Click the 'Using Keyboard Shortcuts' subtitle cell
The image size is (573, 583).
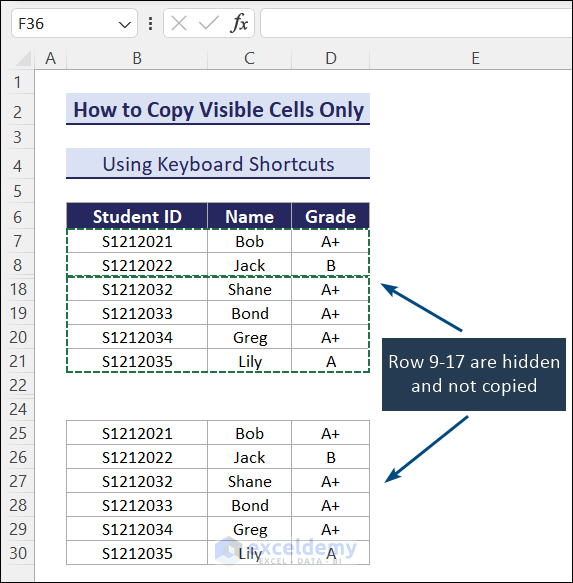(x=218, y=164)
